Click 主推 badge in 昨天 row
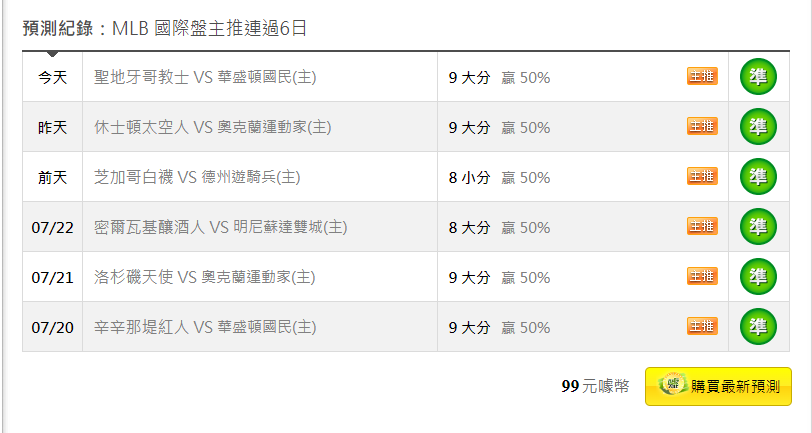 pyautogui.click(x=702, y=126)
